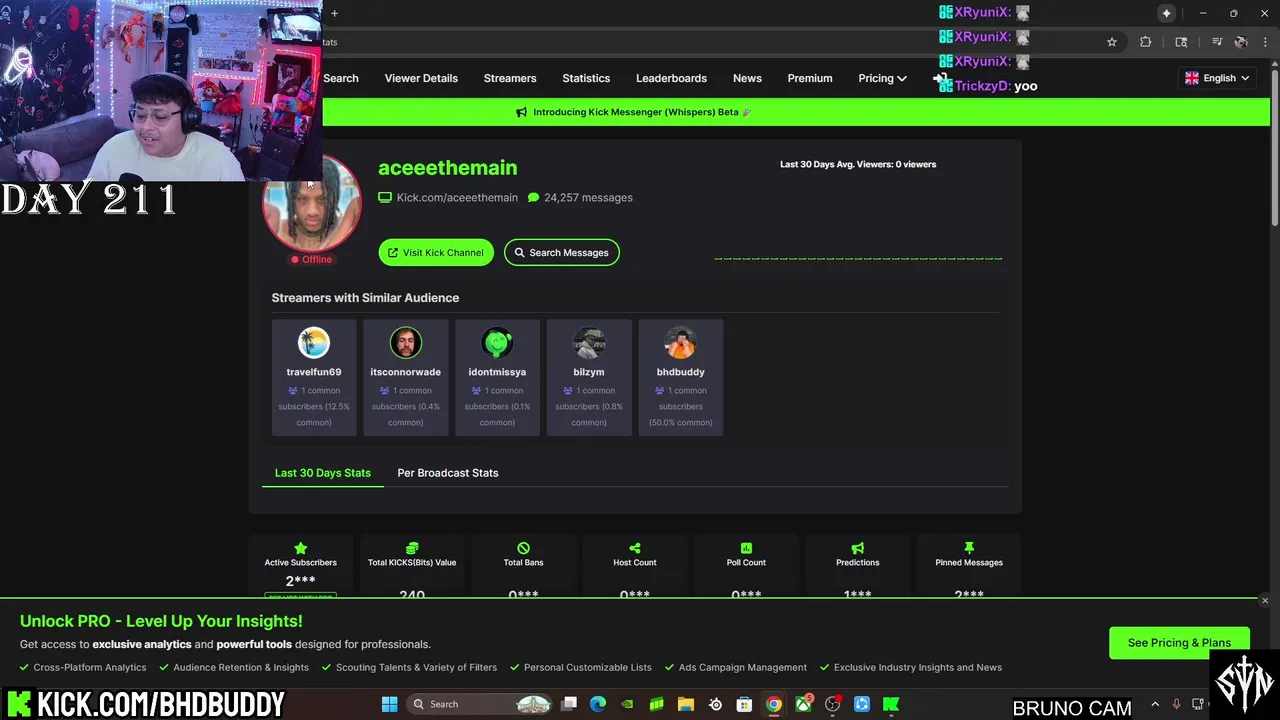
Task: Open Task View from the taskbar
Action: coord(569,704)
